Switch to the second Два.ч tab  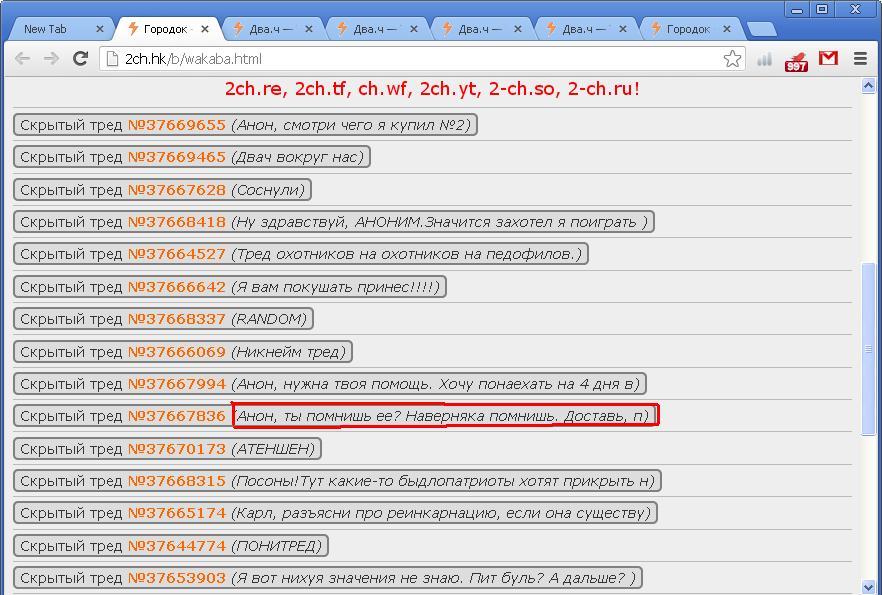[377, 29]
